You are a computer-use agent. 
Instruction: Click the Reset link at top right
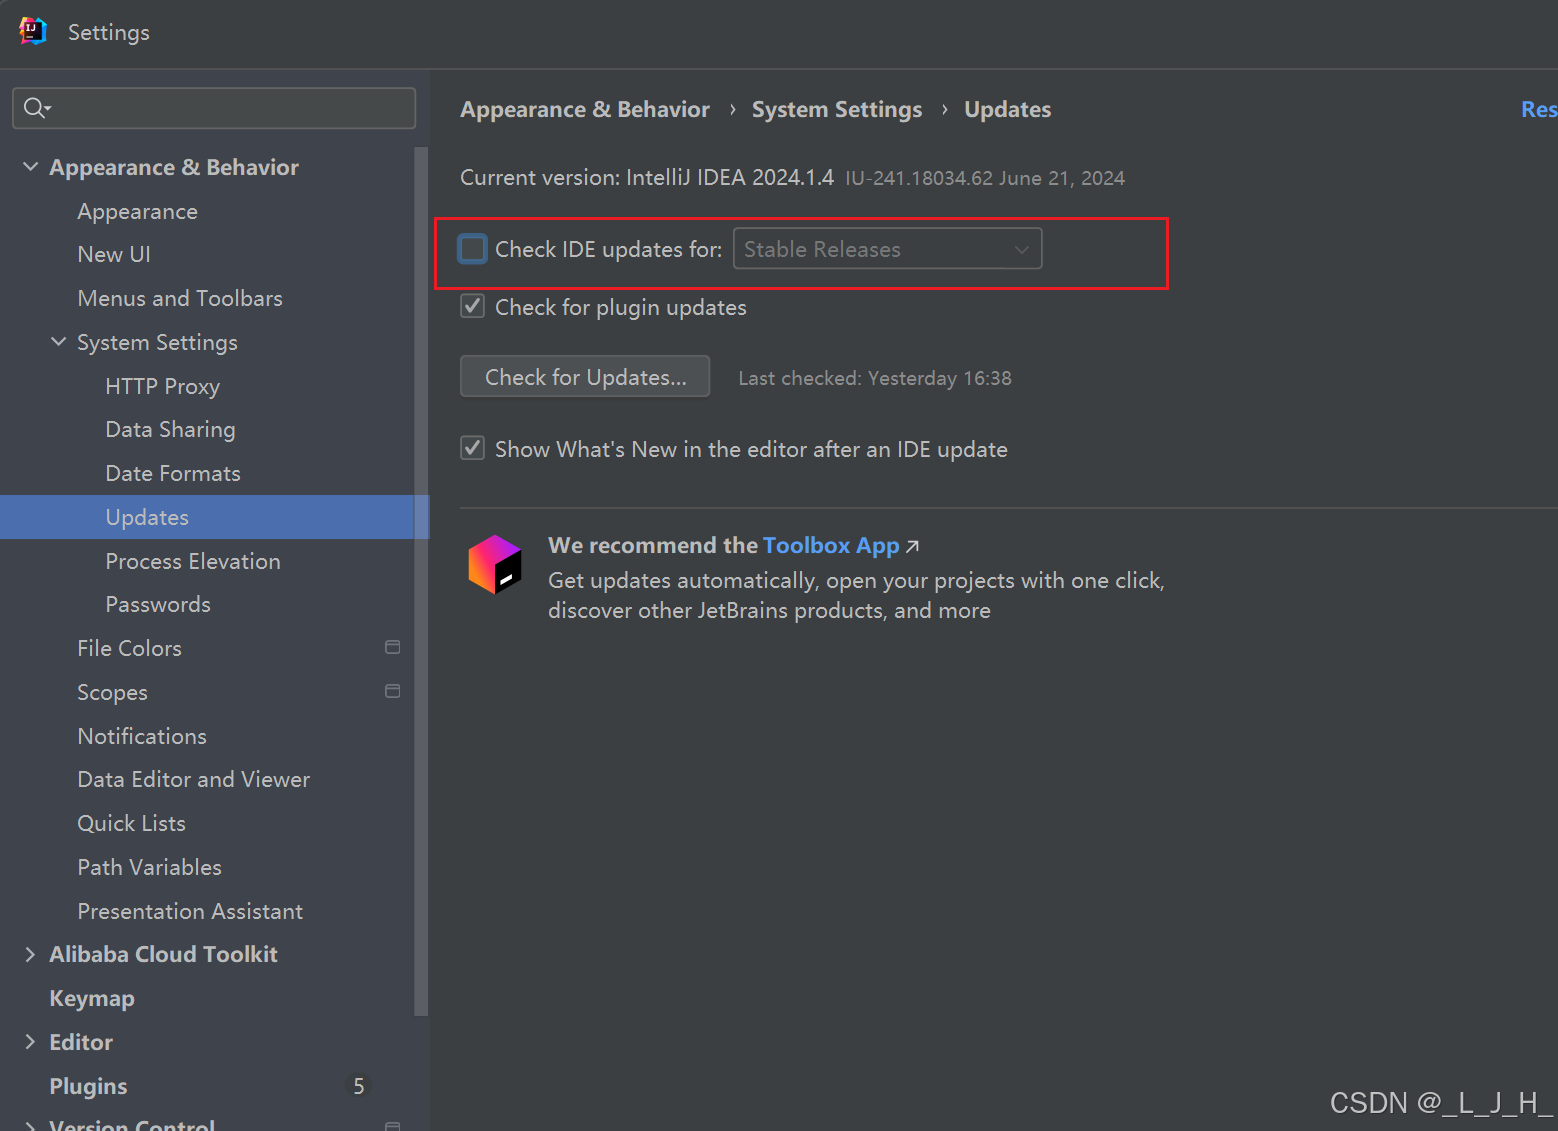1539,109
